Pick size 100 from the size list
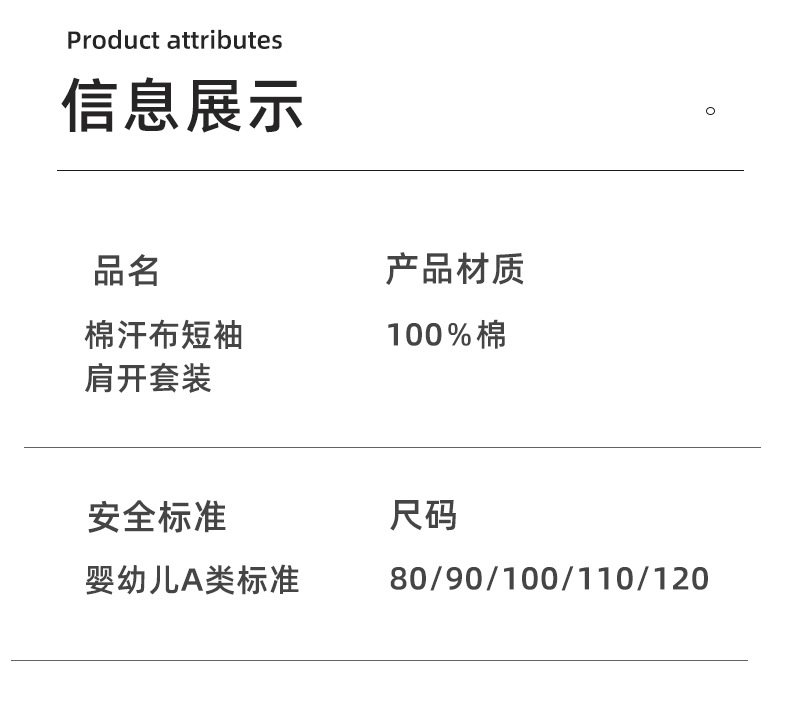The image size is (790, 701). pos(531,579)
